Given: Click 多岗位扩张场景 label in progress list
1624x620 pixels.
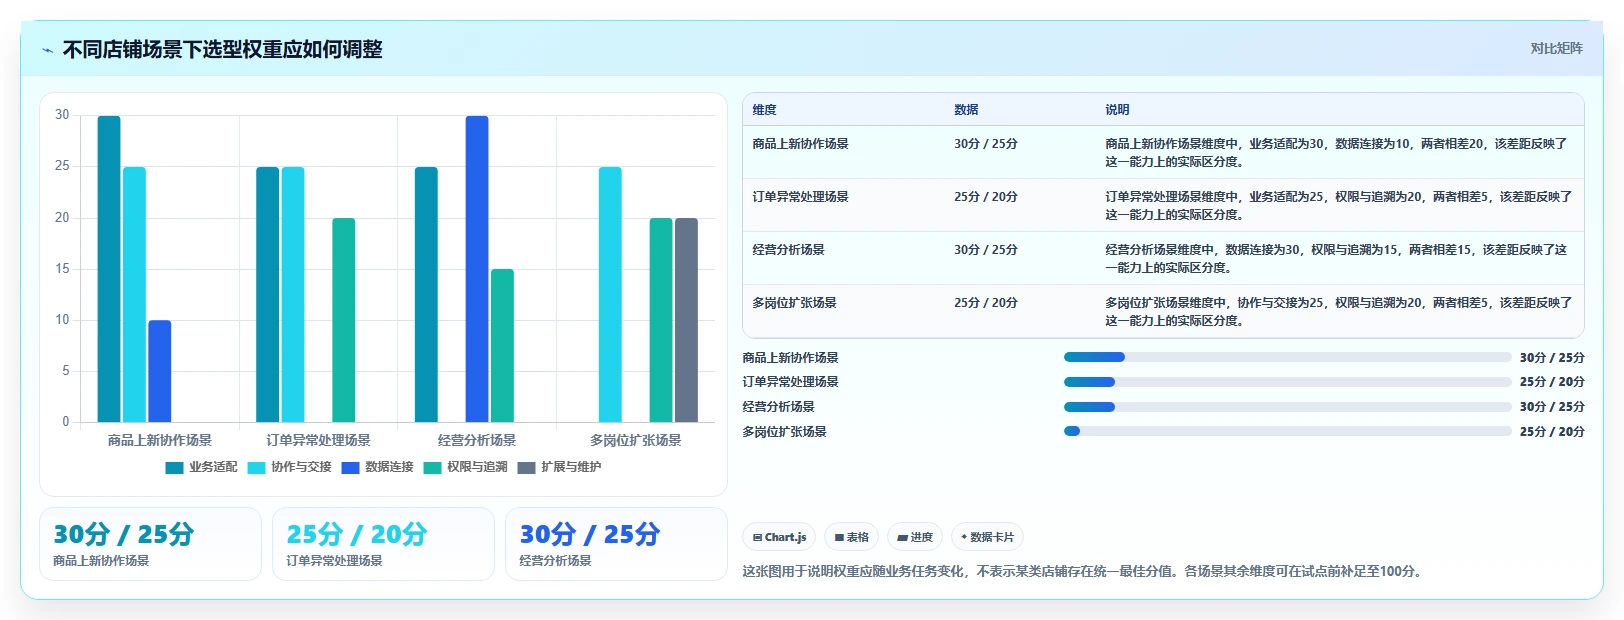Looking at the screenshot, I should (x=784, y=432).
